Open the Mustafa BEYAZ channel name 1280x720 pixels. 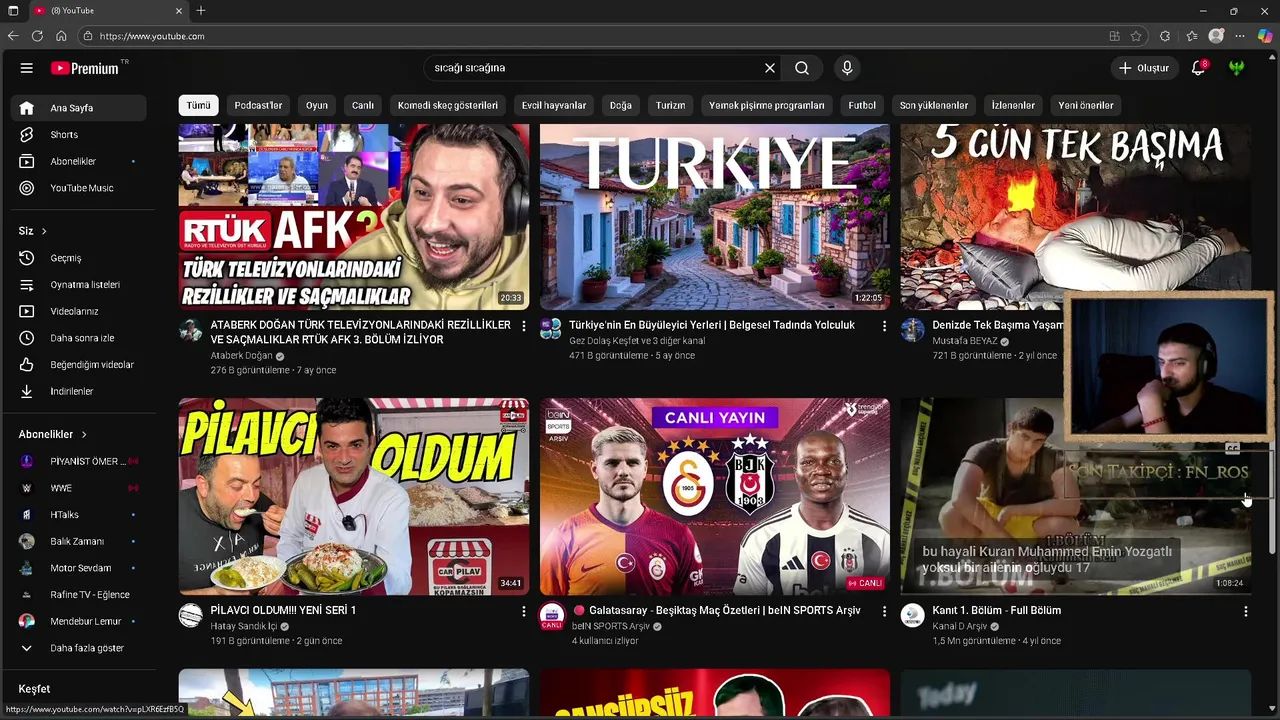click(x=964, y=341)
